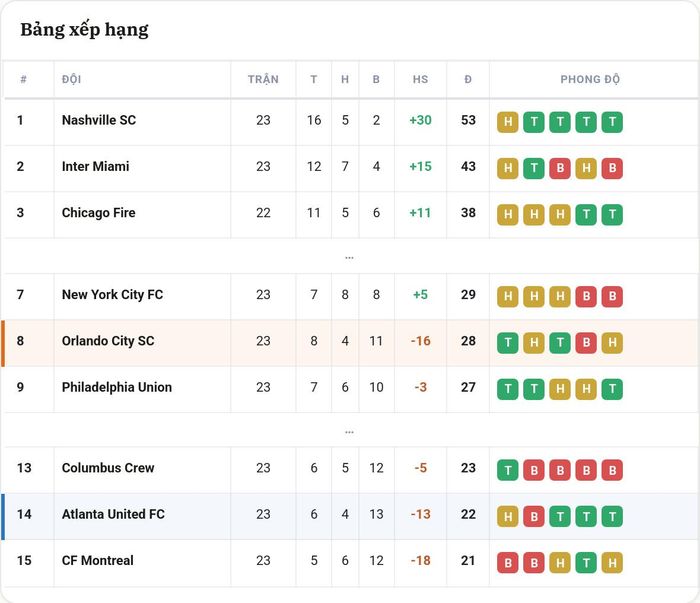This screenshot has height=603, width=700.
Task: Click the PHONG ĐỘ column header
Action: coord(590,79)
